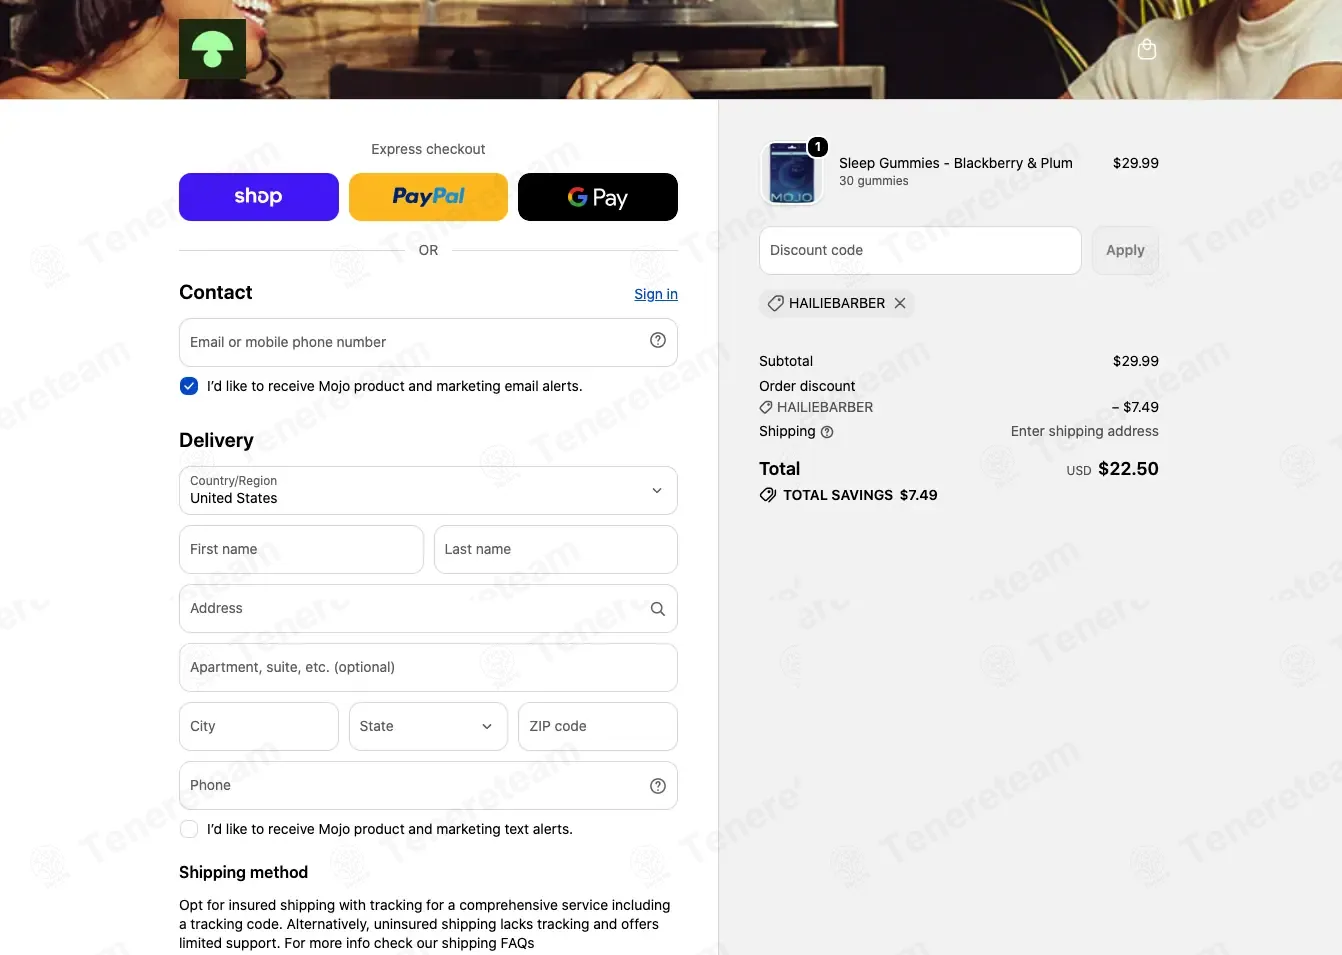Viewport: 1342px width, 955px height.
Task: Focus the Apartment, suite field
Action: [428, 667]
